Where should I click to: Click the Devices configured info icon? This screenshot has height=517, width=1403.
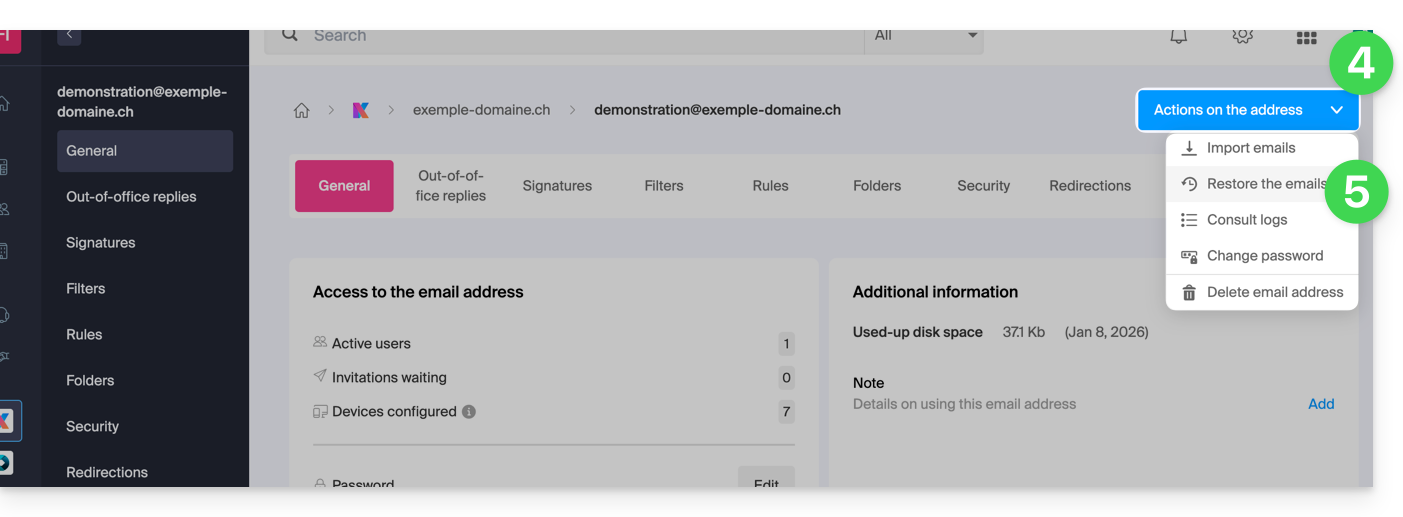click(469, 412)
